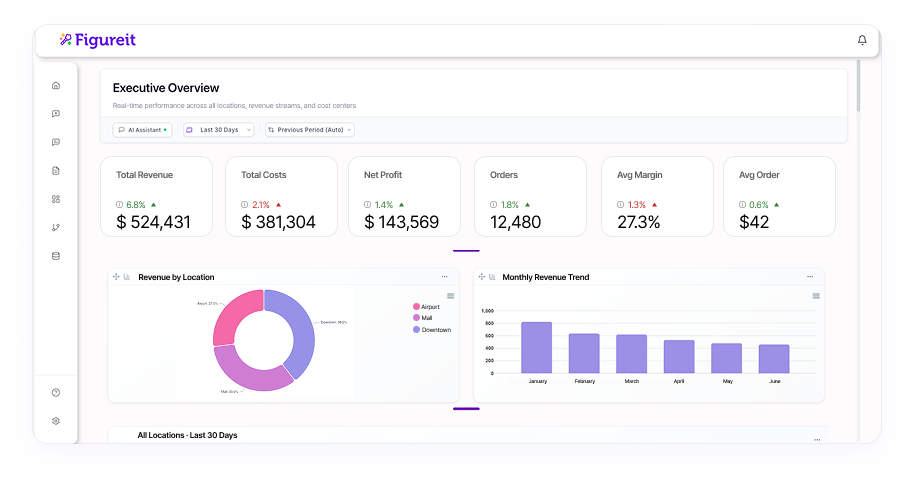
Task: Click the Executive Overview heading
Action: [166, 88]
